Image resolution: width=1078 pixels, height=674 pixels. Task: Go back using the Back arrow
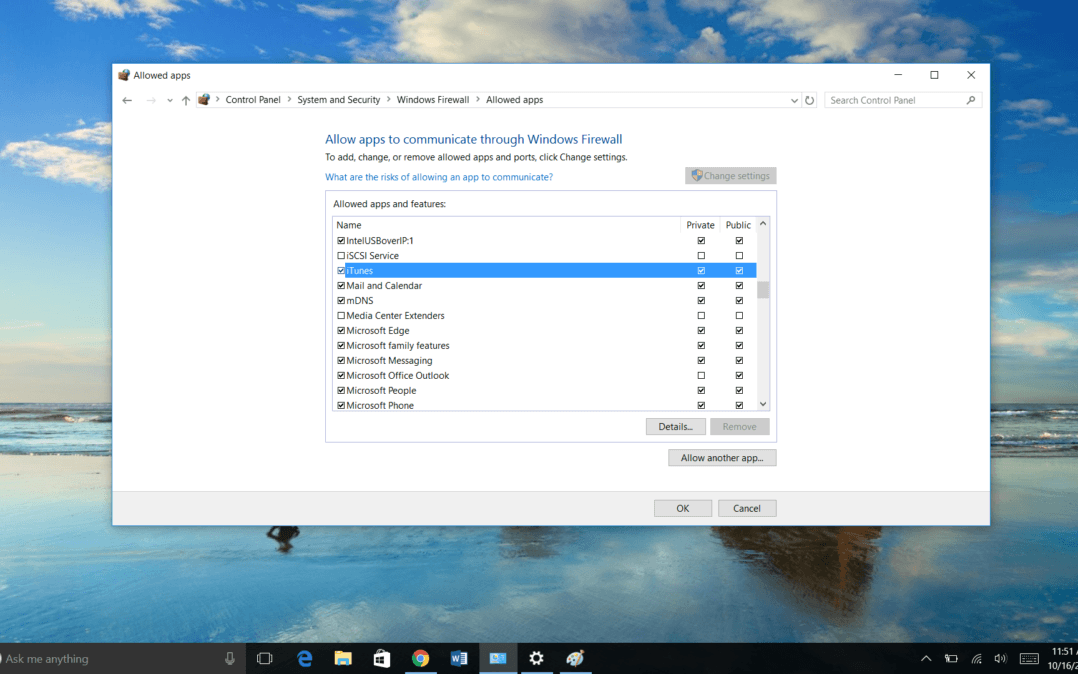127,100
